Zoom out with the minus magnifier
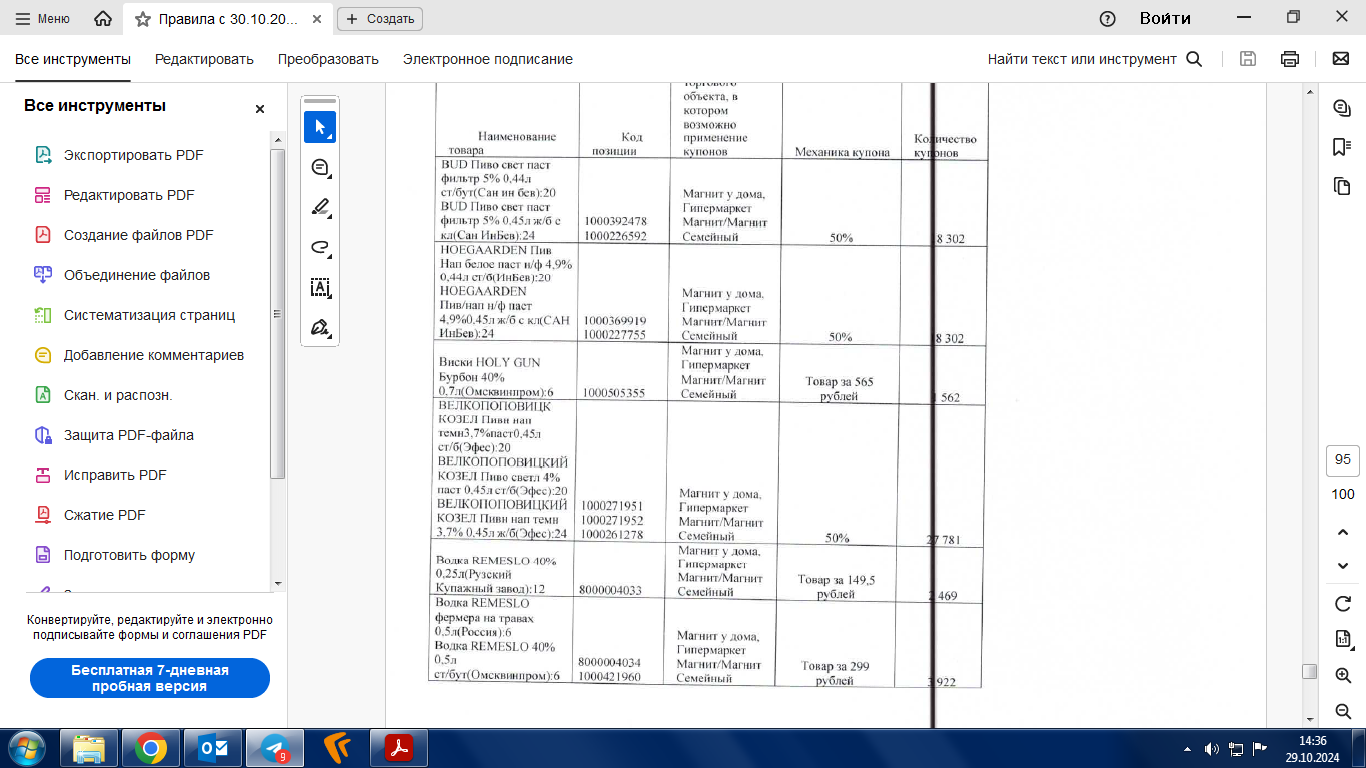This screenshot has width=1366, height=768. 1343,711
